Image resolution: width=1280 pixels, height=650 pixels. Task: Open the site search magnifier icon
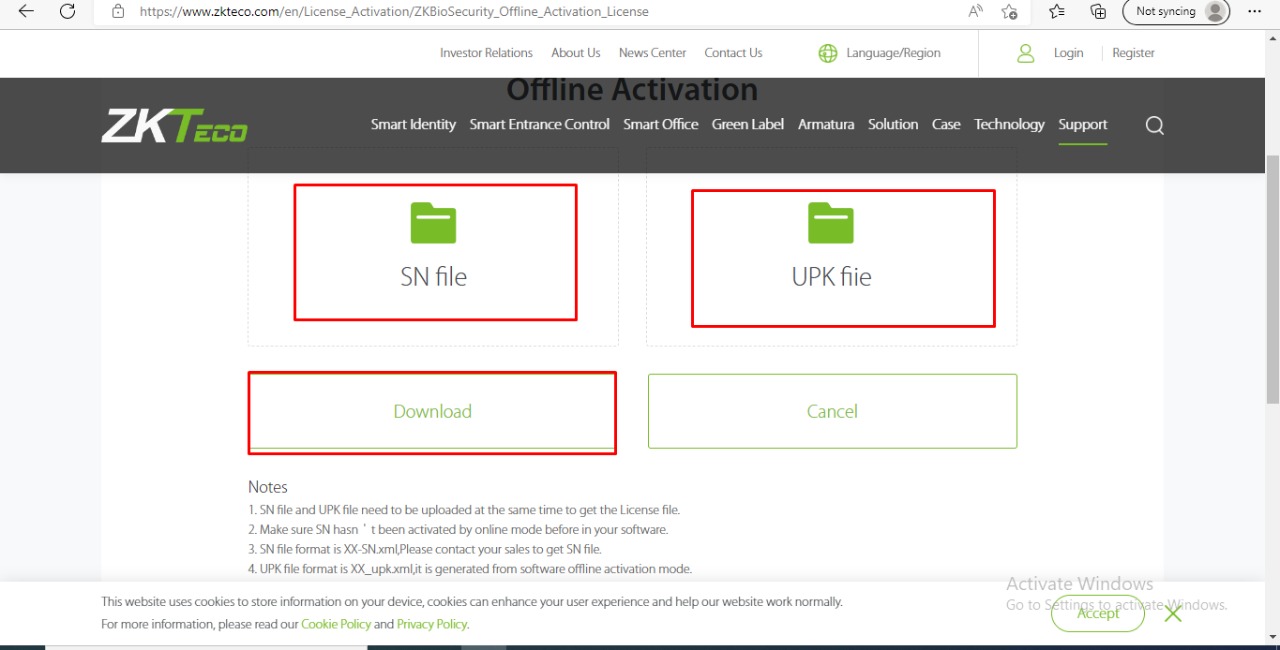pyautogui.click(x=1154, y=125)
